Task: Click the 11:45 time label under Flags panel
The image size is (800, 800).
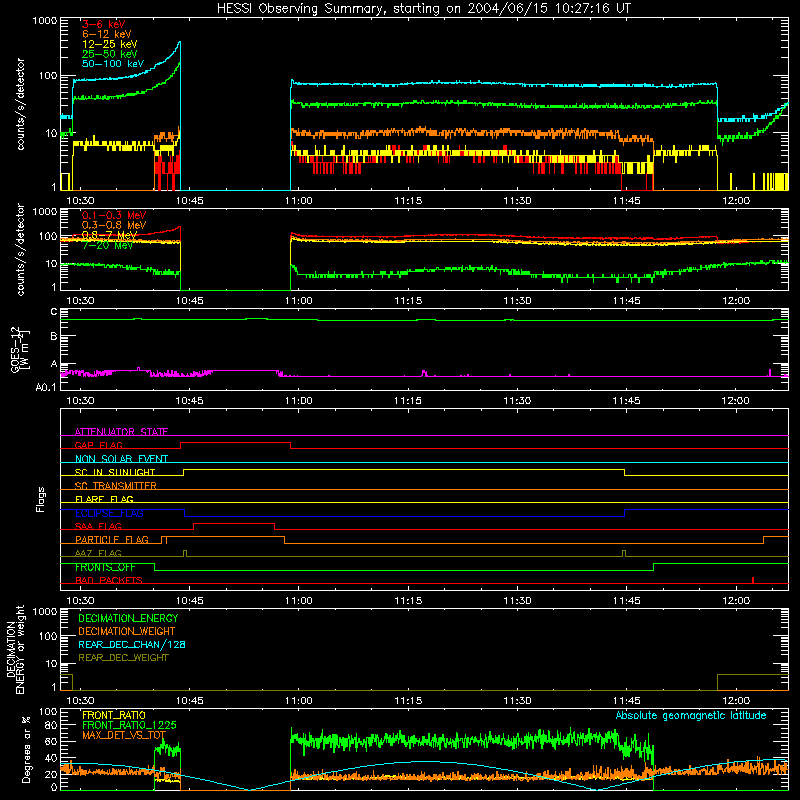Action: 627,601
